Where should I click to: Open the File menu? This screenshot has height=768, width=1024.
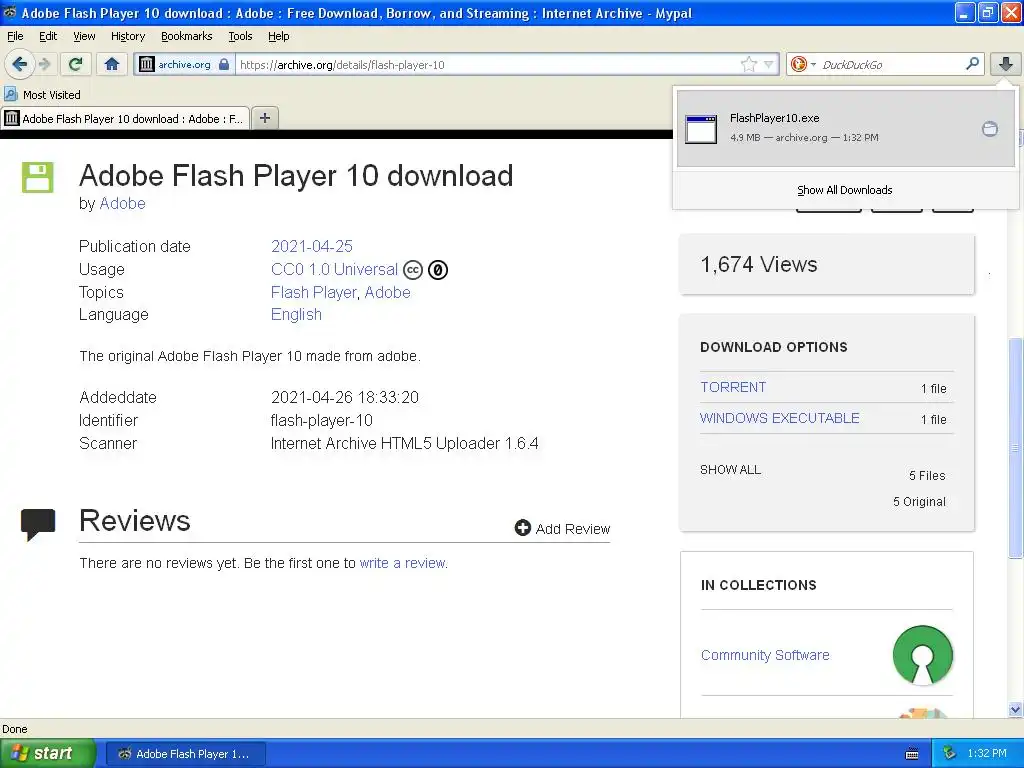15,36
